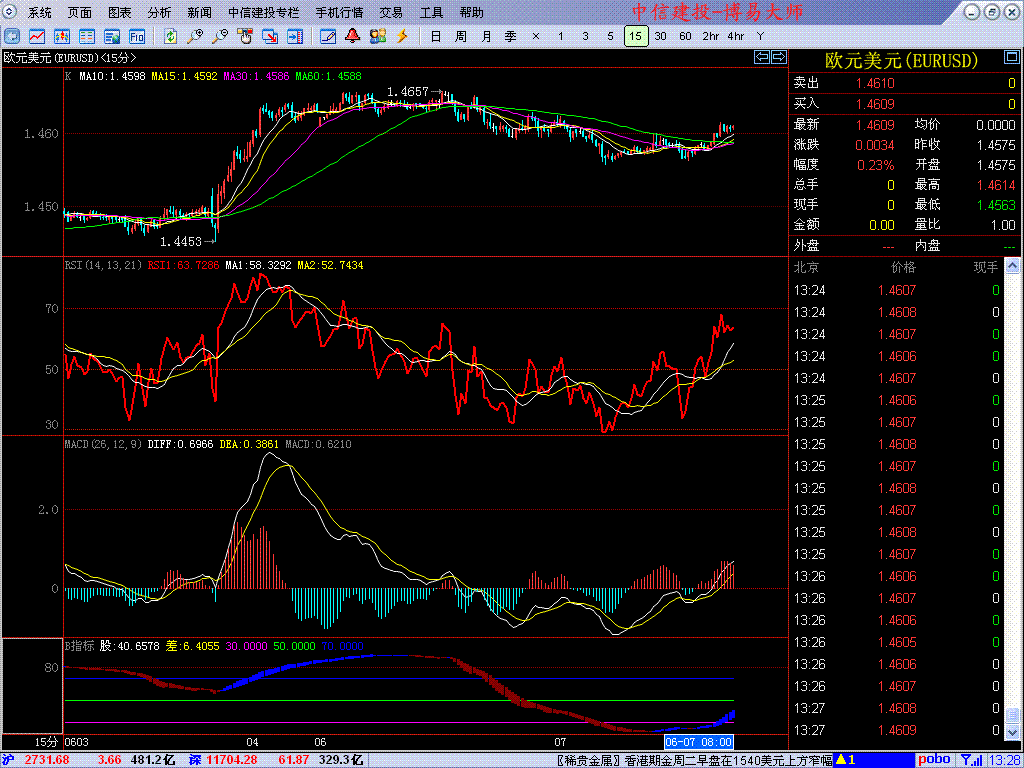
Task: Select the 30-minute period
Action: [660, 37]
